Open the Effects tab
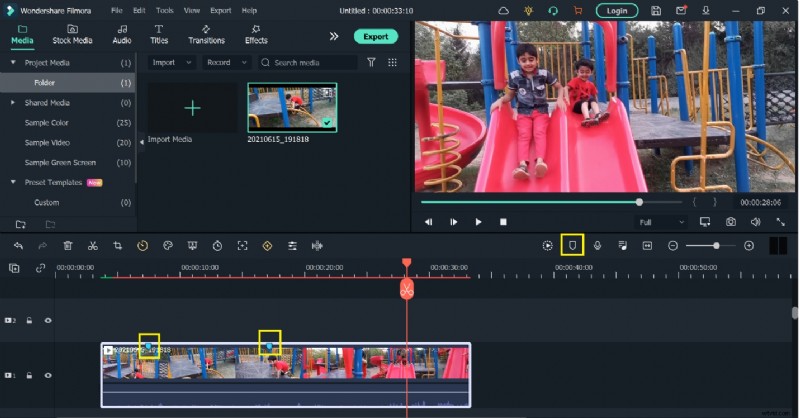The image size is (800, 418). tap(256, 35)
